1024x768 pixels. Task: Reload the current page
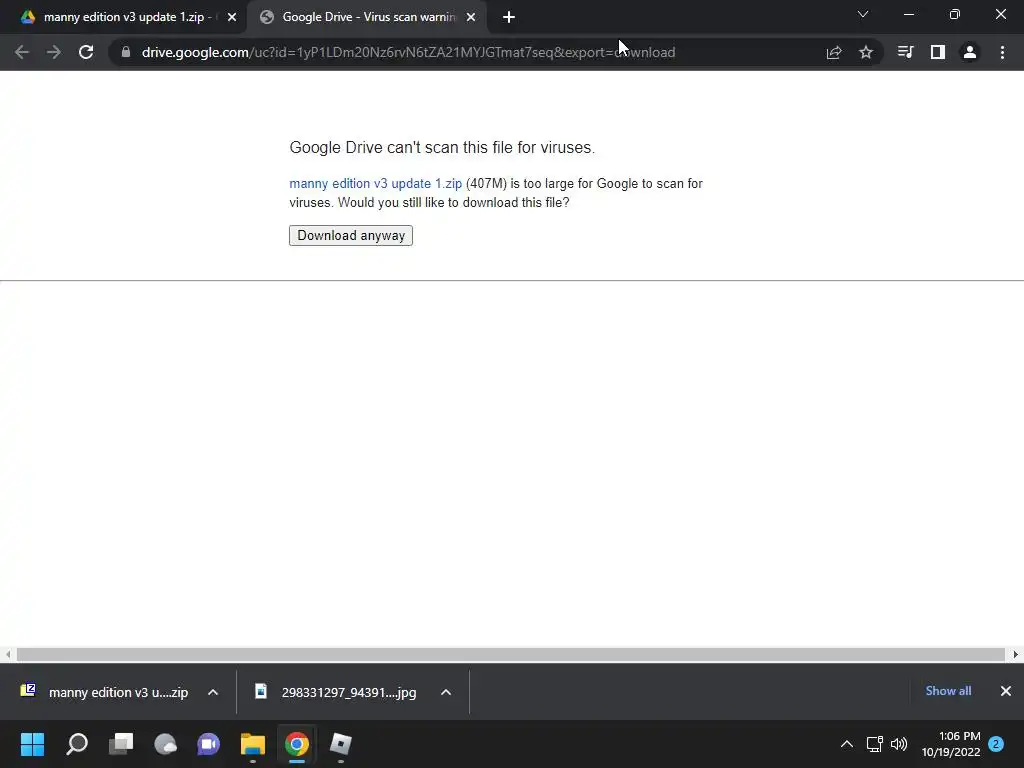tap(86, 52)
